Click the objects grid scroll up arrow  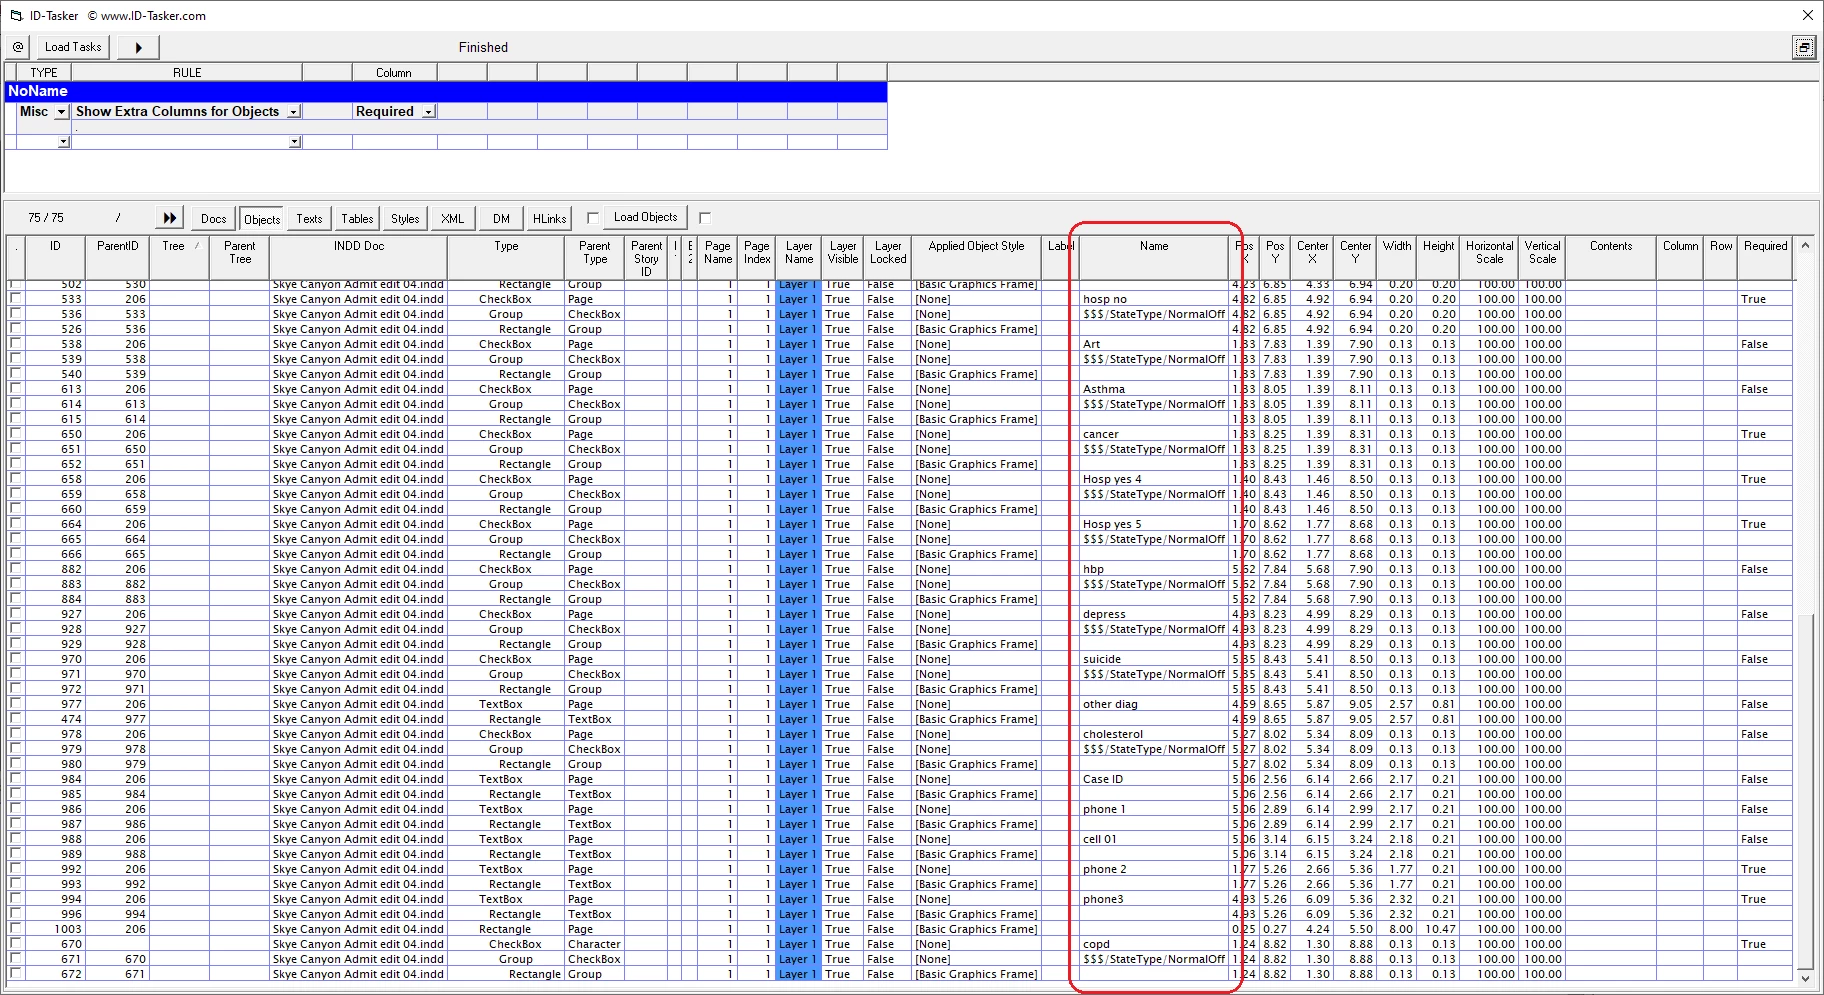(1805, 245)
